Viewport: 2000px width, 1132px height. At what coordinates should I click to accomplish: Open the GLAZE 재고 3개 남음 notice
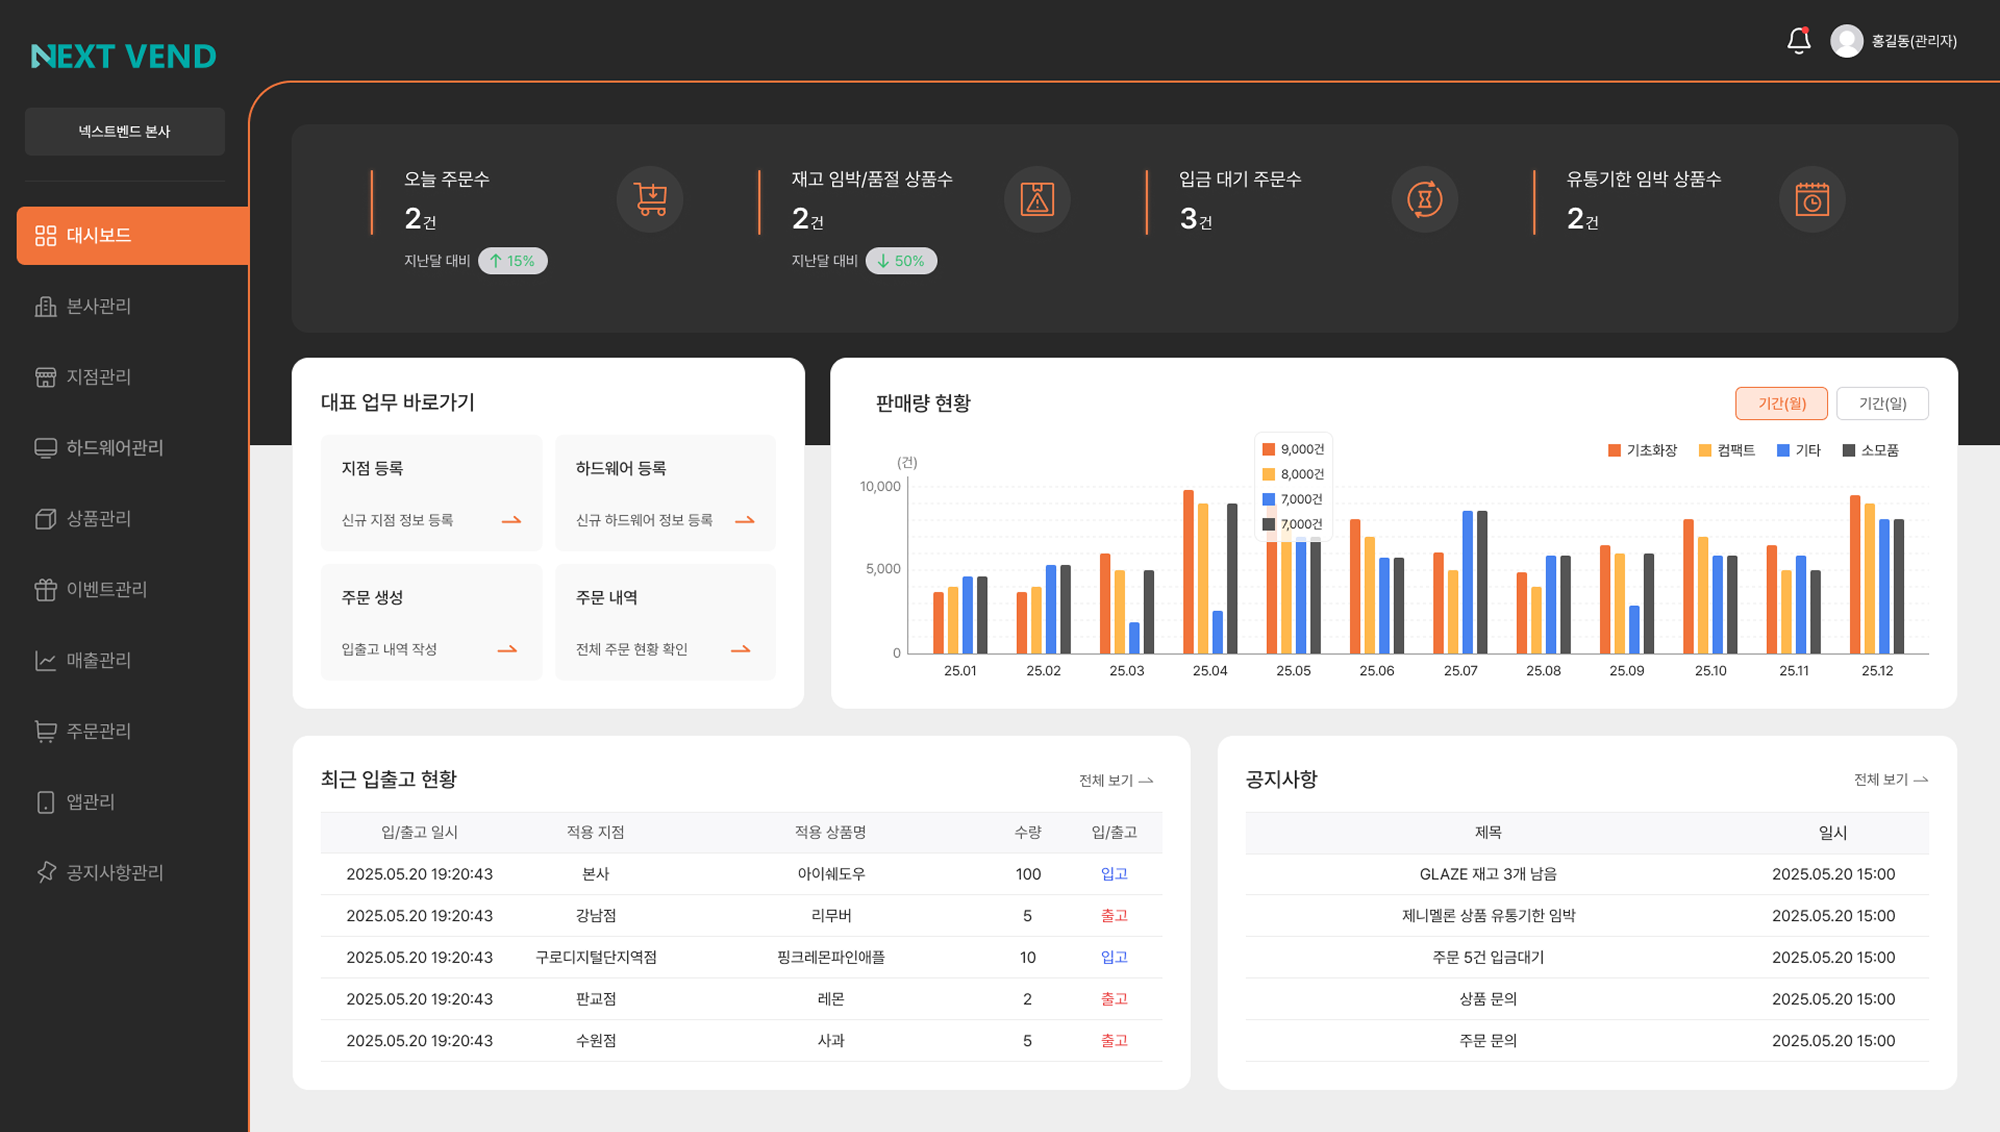pos(1487,874)
